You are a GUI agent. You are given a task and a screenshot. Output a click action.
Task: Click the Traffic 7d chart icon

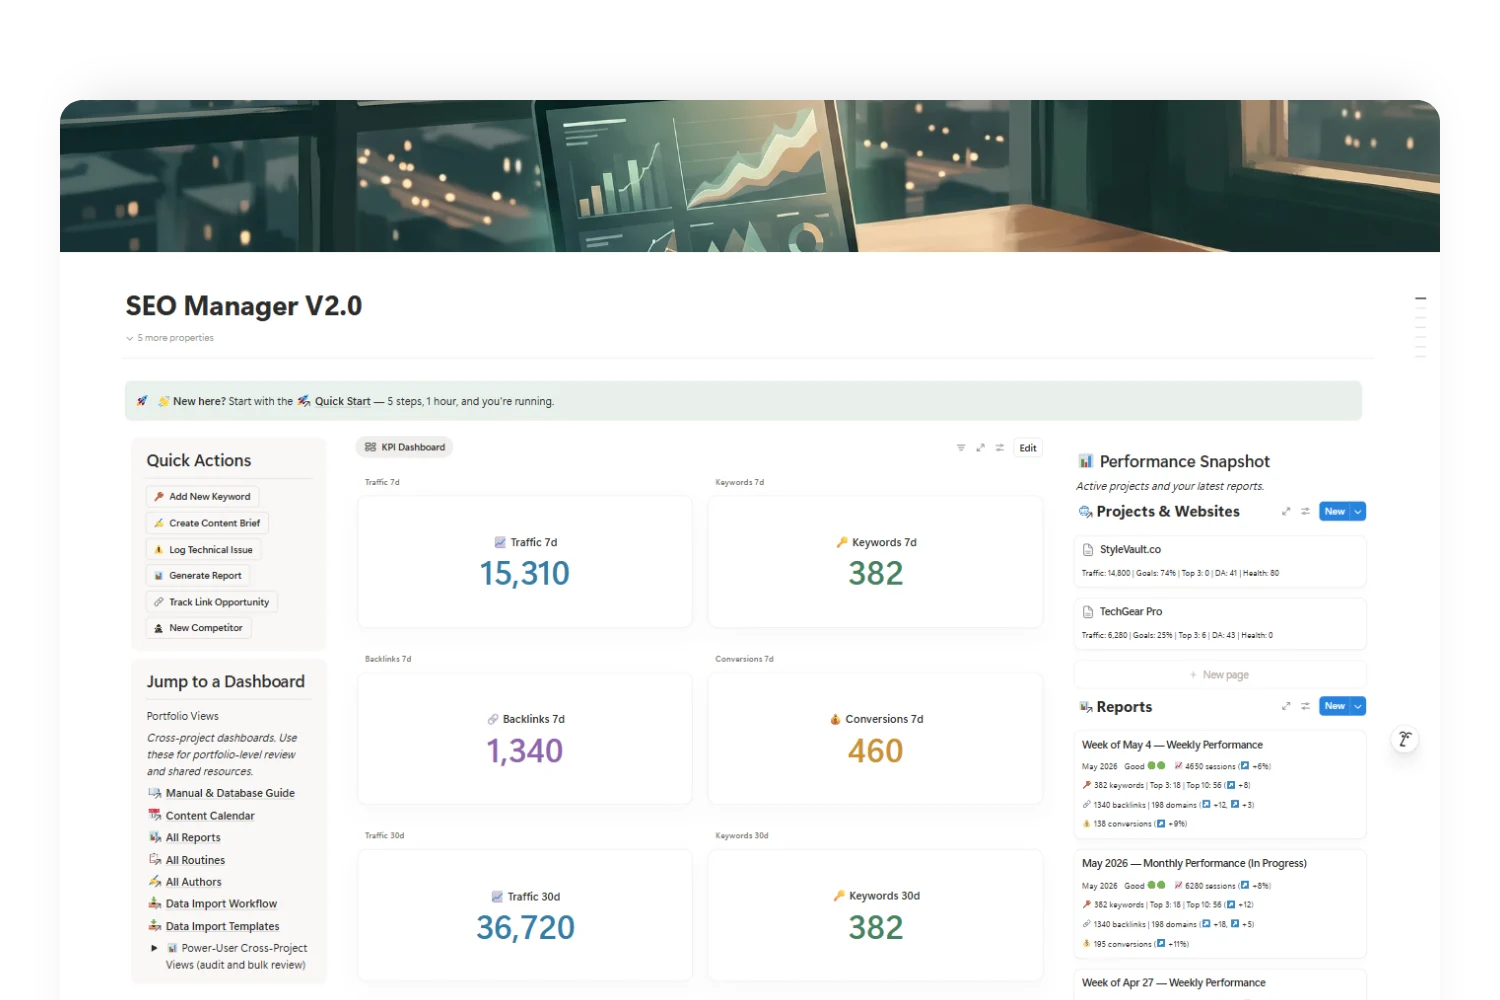pos(500,542)
